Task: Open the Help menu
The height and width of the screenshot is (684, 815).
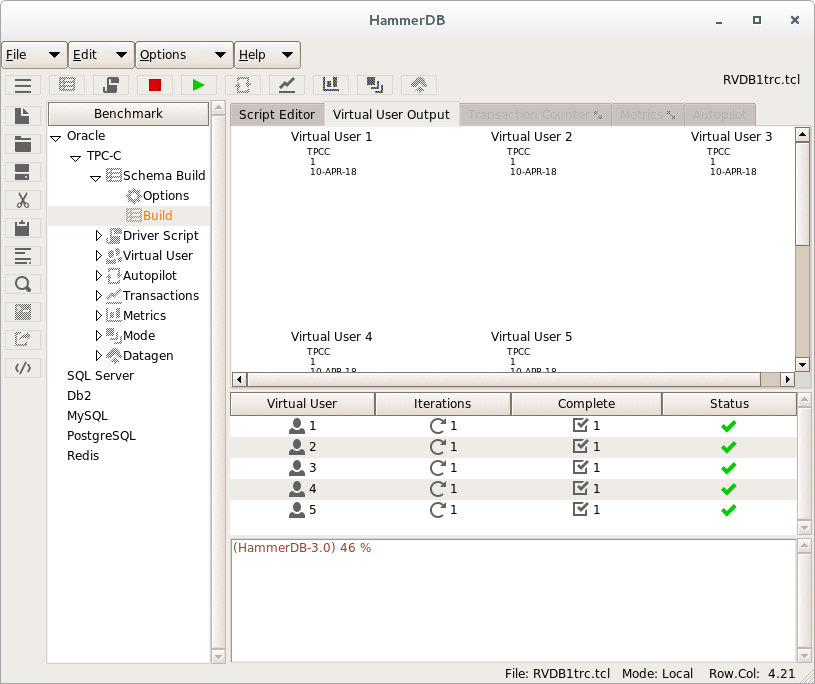Action: pos(267,55)
